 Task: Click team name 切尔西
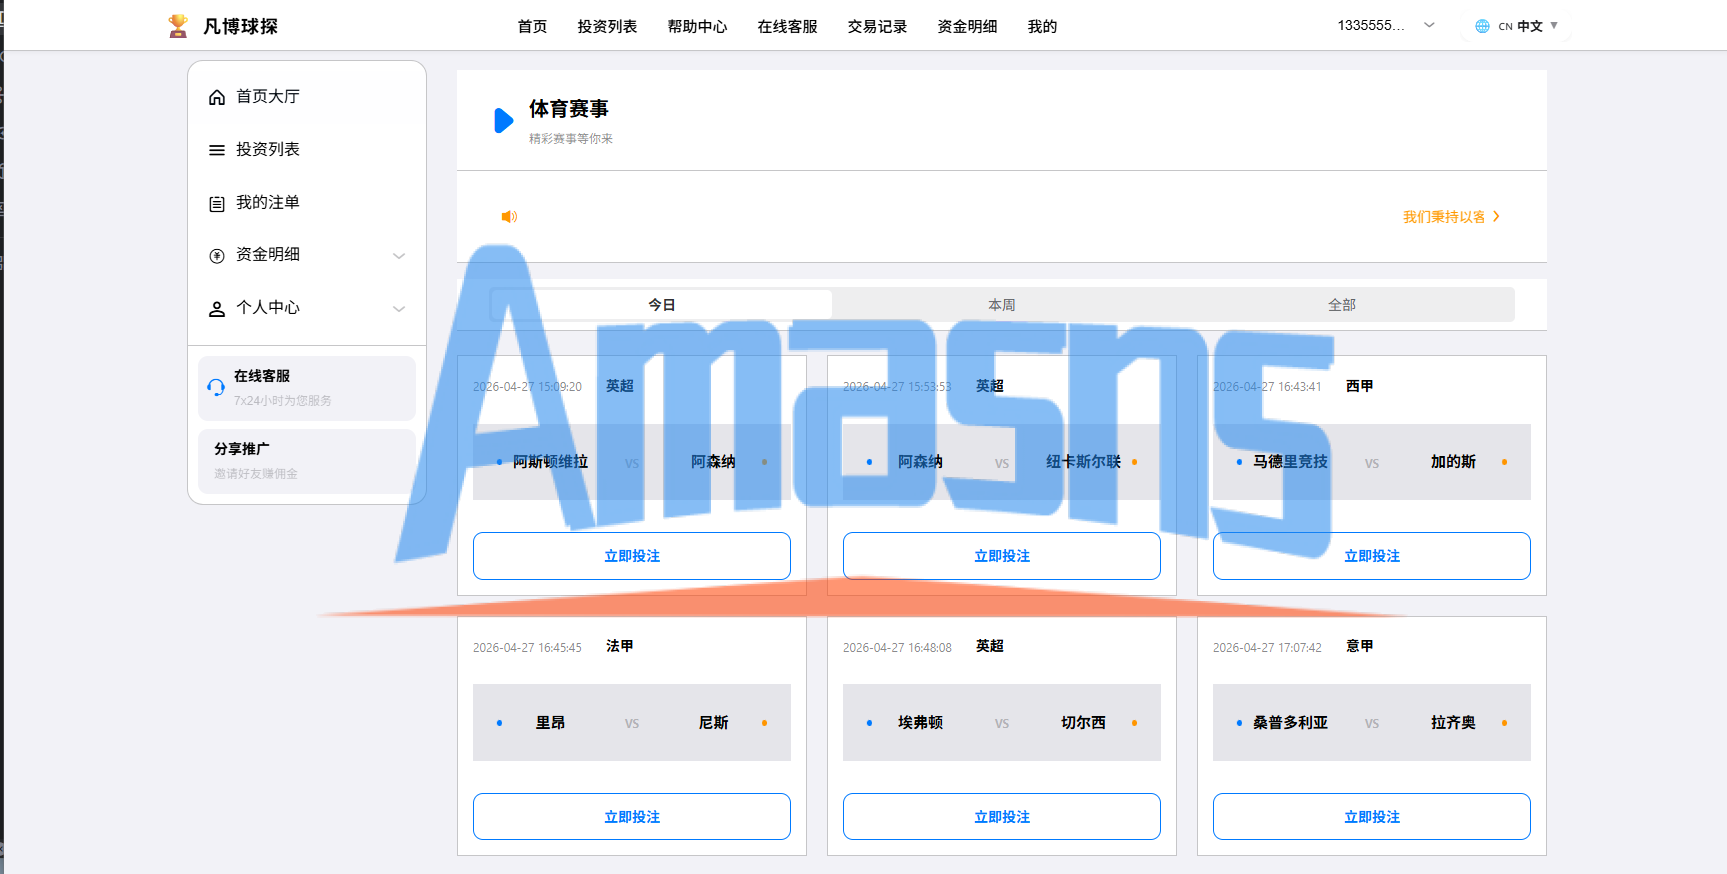[1083, 723]
